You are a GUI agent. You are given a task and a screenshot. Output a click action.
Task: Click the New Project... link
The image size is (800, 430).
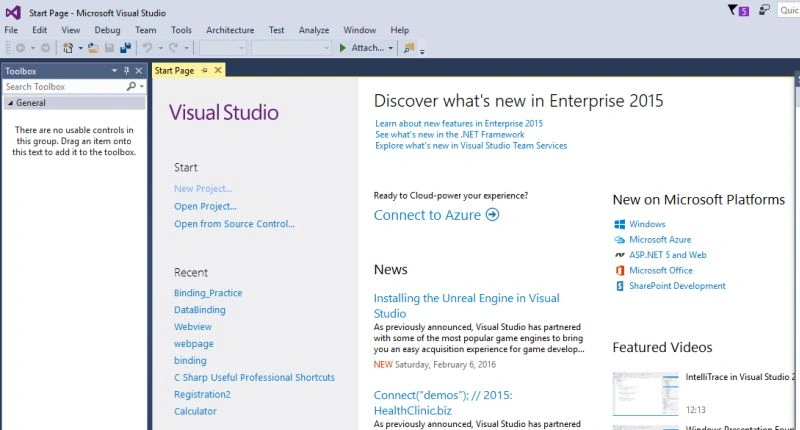pos(203,189)
